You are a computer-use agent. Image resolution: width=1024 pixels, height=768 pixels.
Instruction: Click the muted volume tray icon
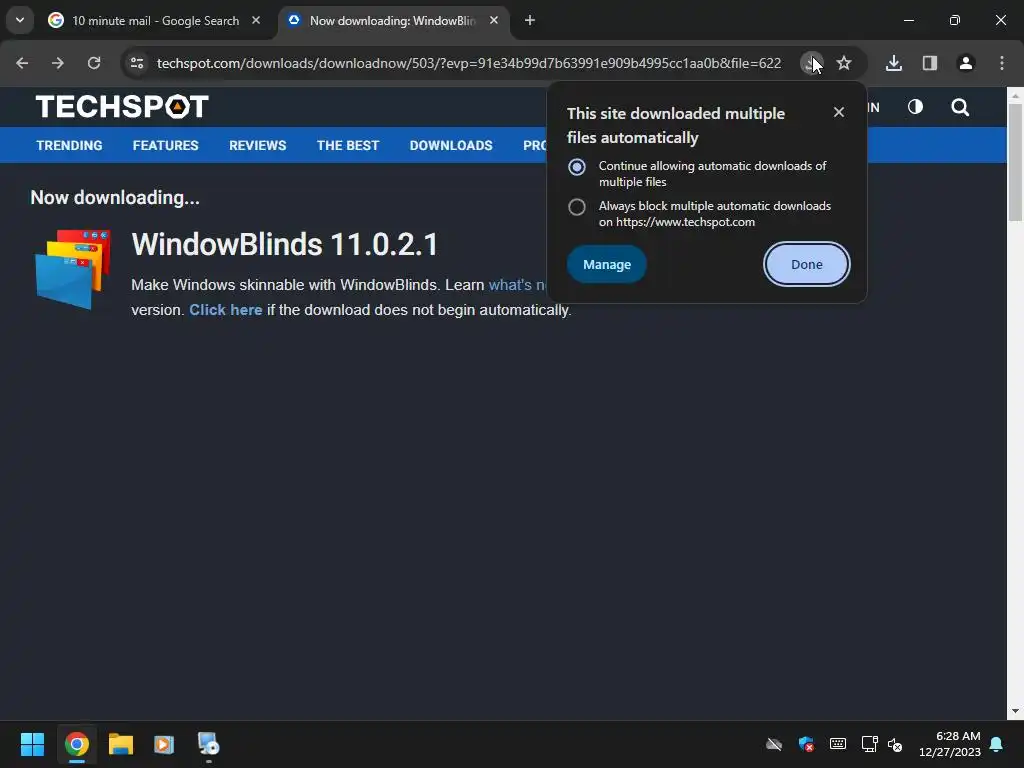(x=895, y=744)
